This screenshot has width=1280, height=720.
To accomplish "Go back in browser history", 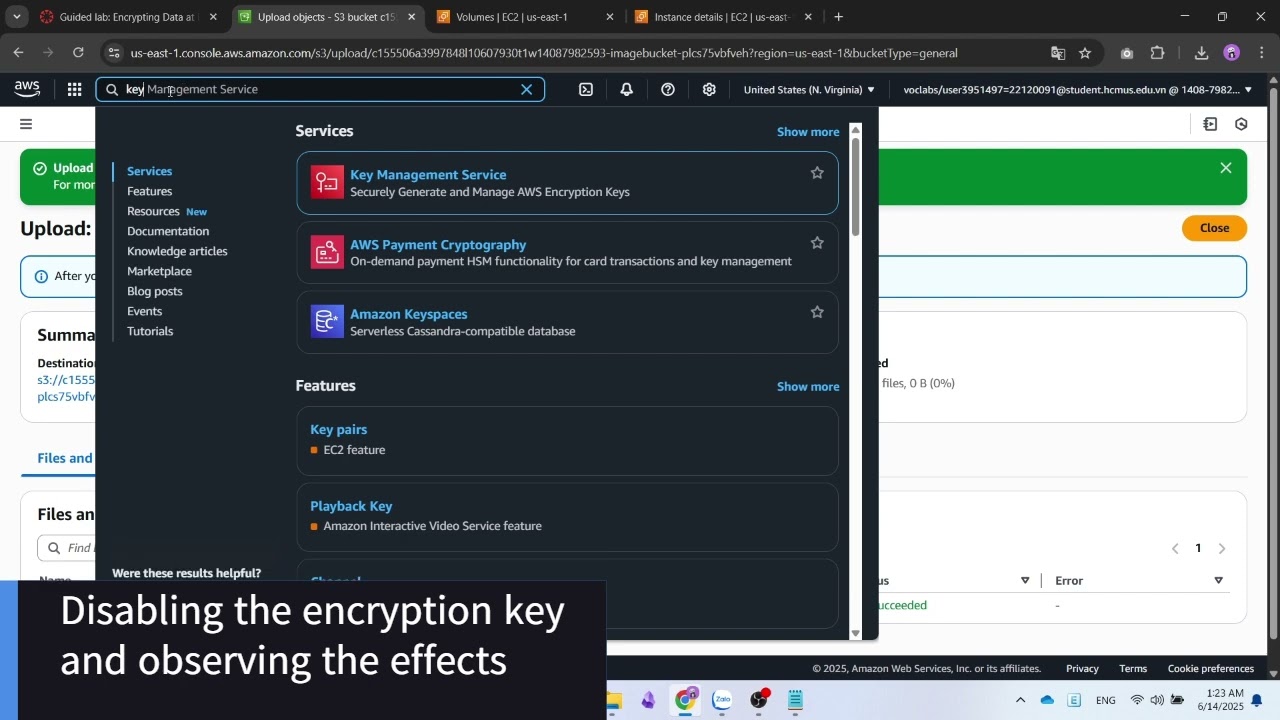I will coord(19,53).
